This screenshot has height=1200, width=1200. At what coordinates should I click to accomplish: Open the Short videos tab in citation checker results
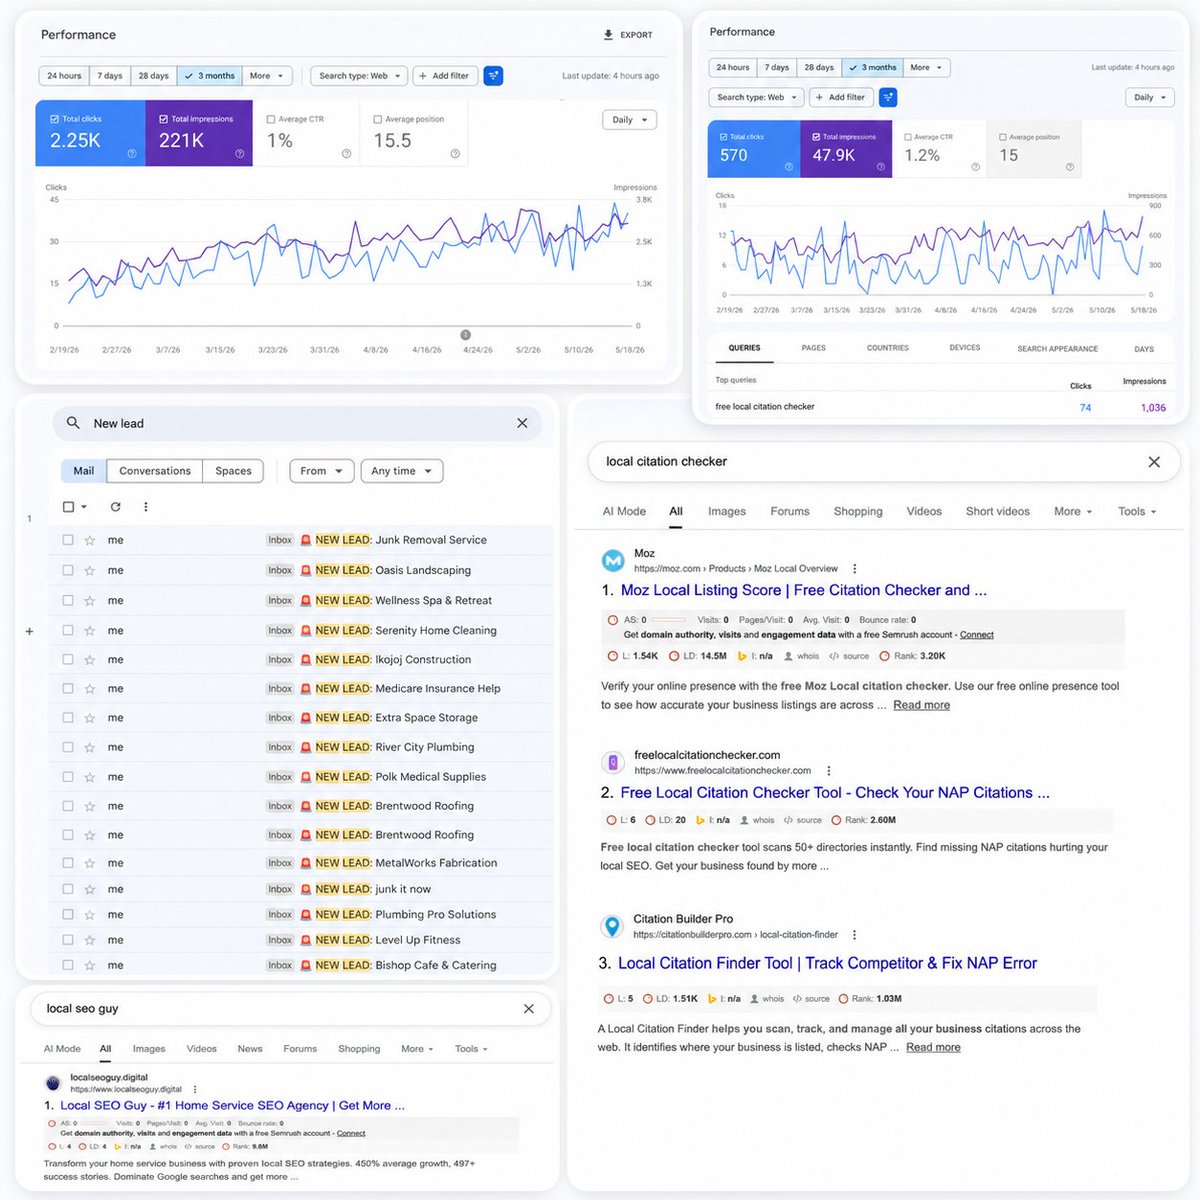click(997, 511)
